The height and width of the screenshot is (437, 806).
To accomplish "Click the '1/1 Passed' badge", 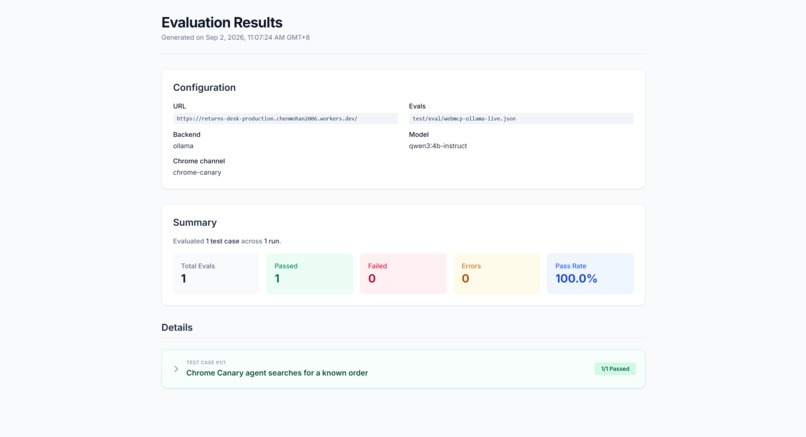I will click(x=615, y=369).
